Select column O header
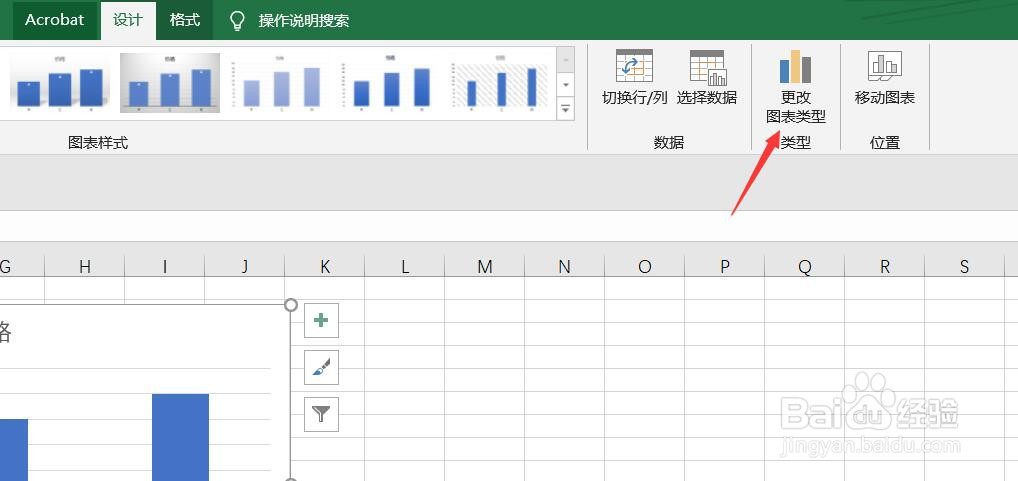1018x481 pixels. click(645, 266)
